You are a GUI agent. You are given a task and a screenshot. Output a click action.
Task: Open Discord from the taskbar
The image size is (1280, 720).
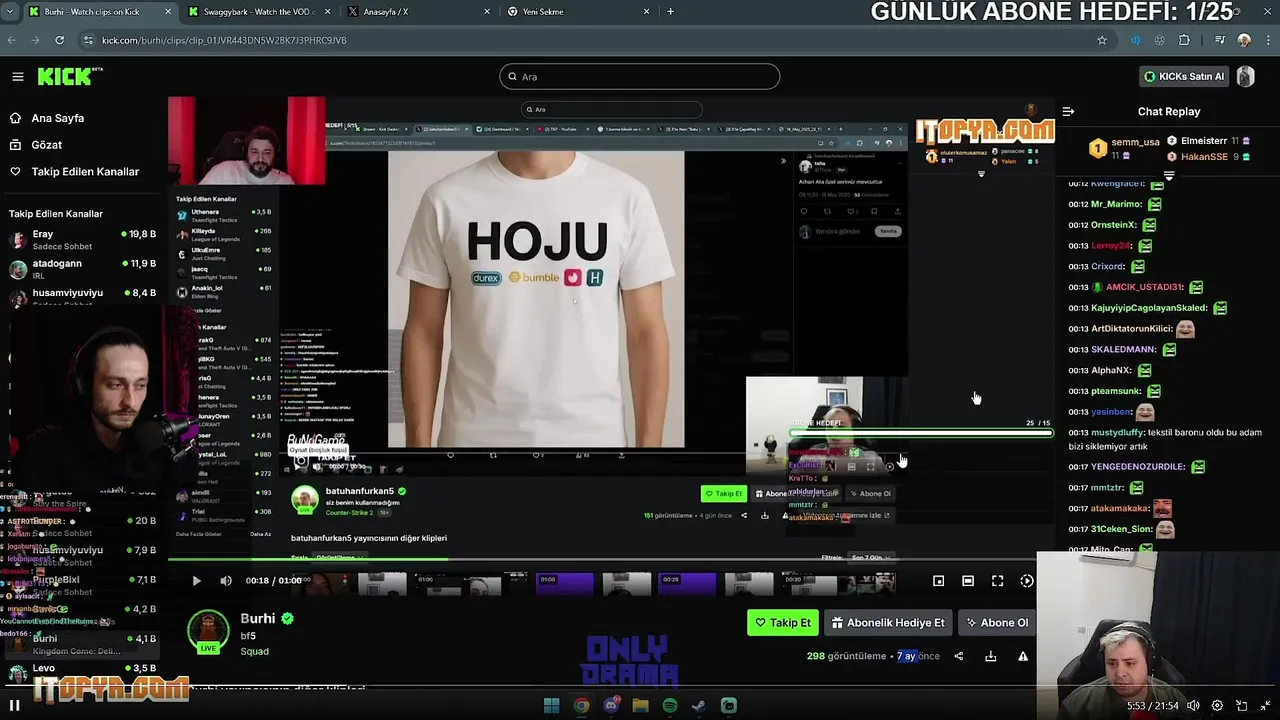click(611, 706)
